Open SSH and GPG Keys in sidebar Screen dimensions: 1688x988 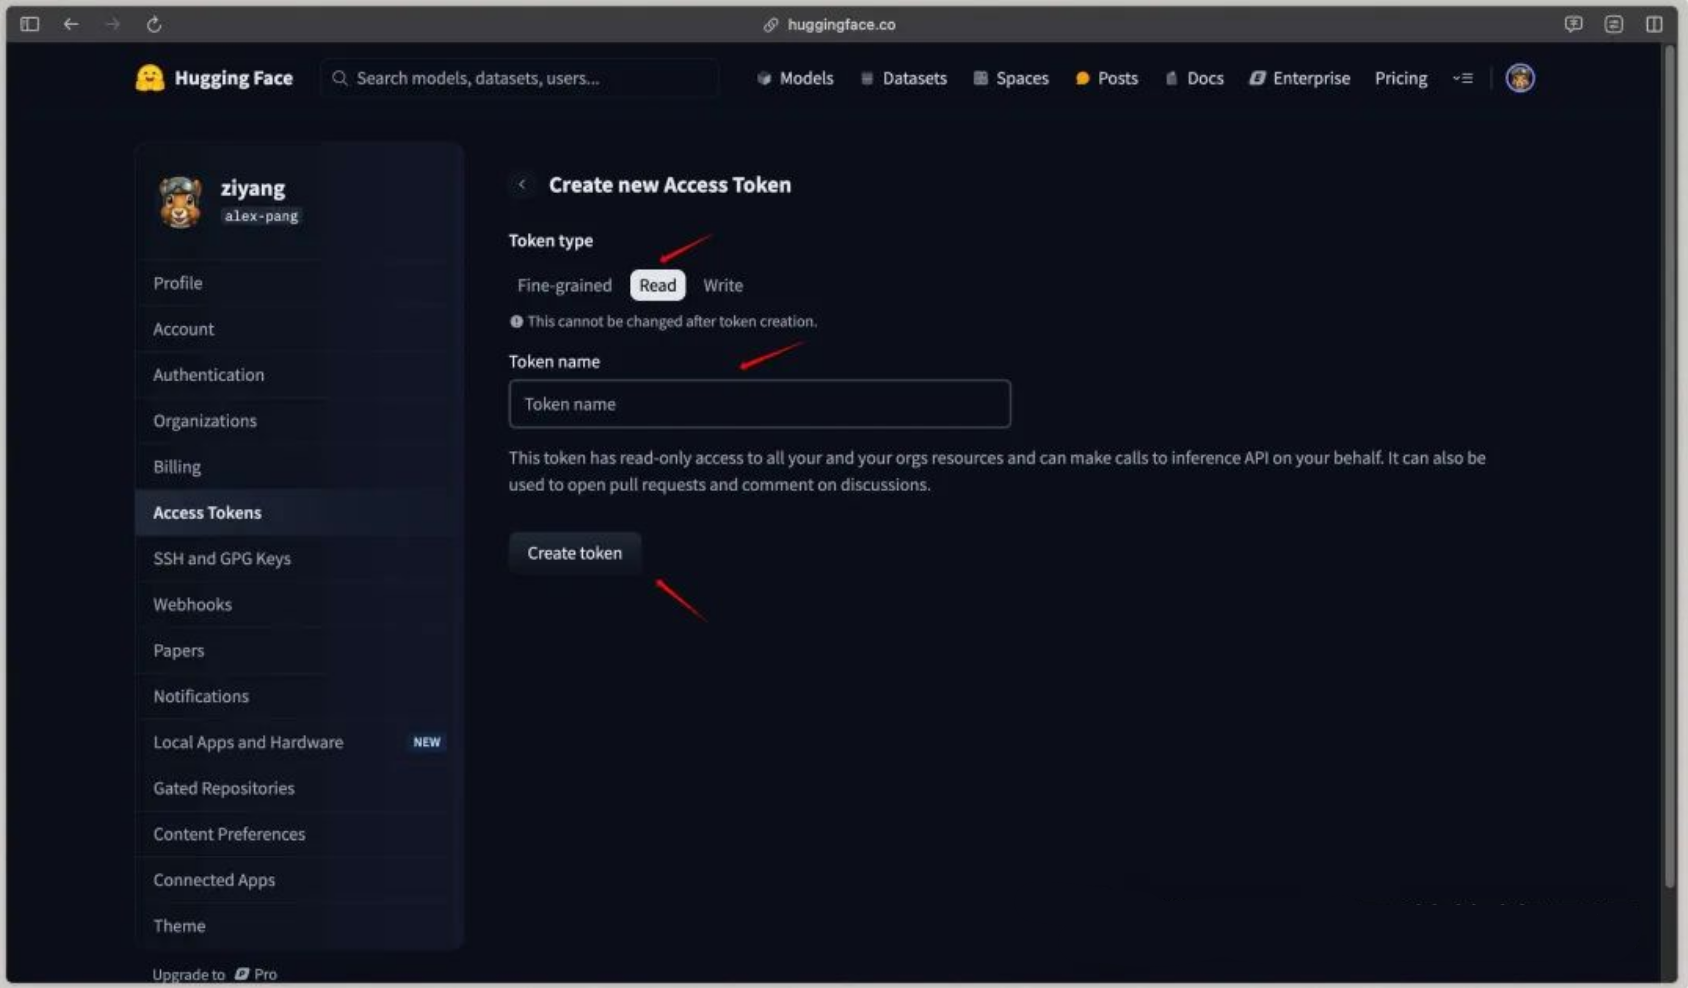pyautogui.click(x=298, y=559)
